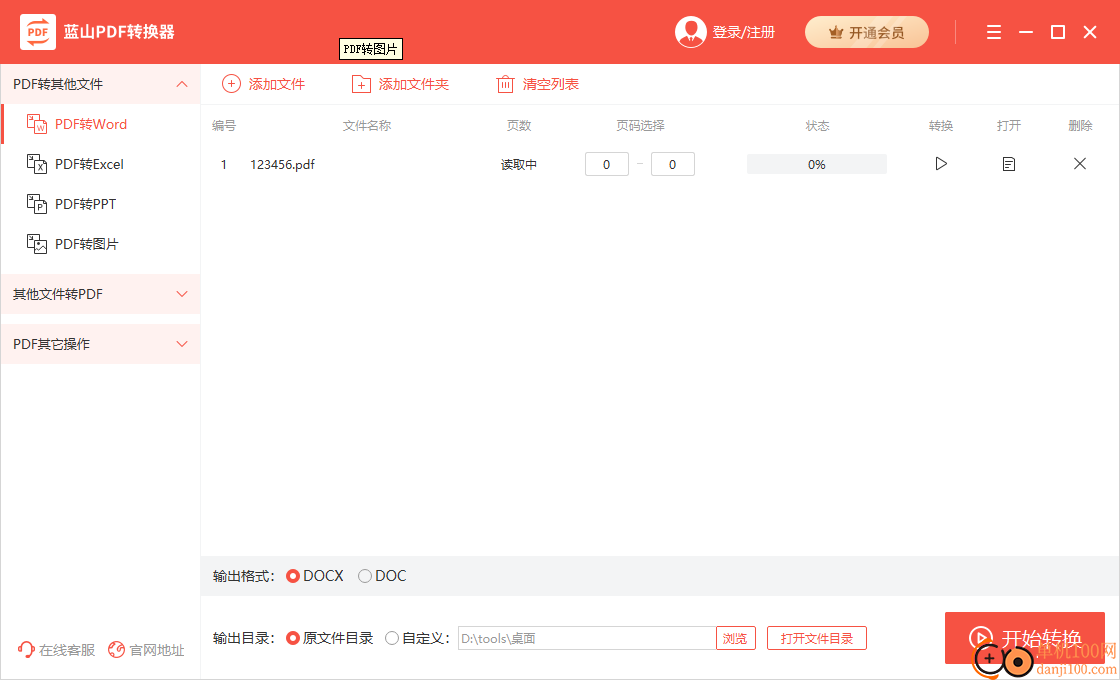Start converting 123456.pdf with play icon
Viewport: 1120px width, 680px height.
tap(941, 164)
